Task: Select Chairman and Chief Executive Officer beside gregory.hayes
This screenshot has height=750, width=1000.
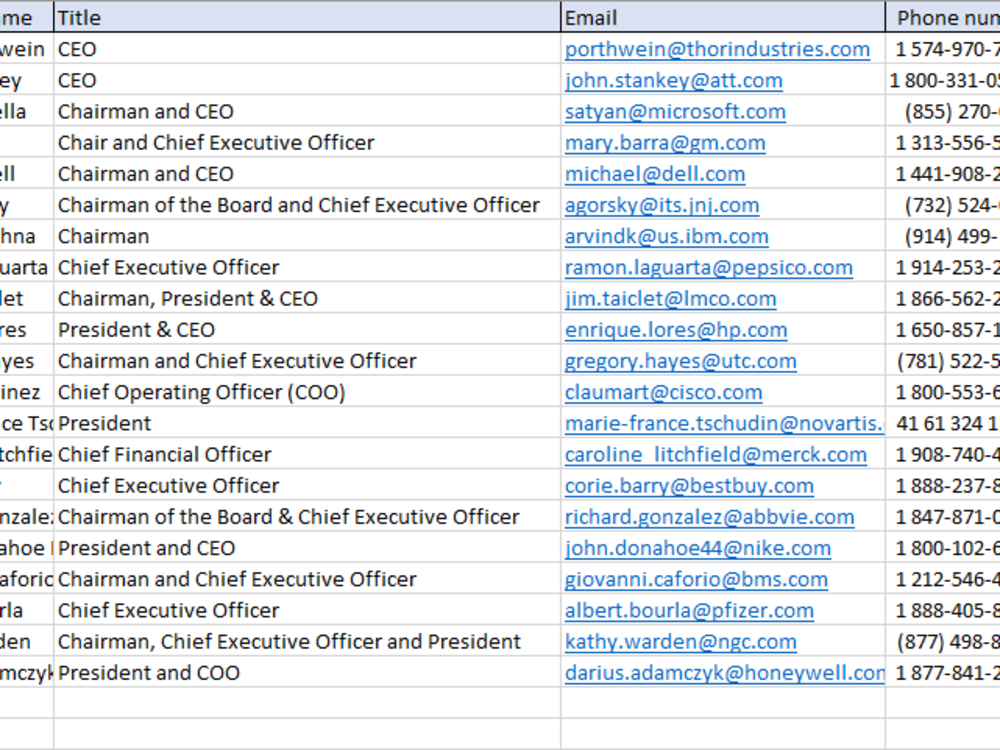Action: tap(307, 361)
